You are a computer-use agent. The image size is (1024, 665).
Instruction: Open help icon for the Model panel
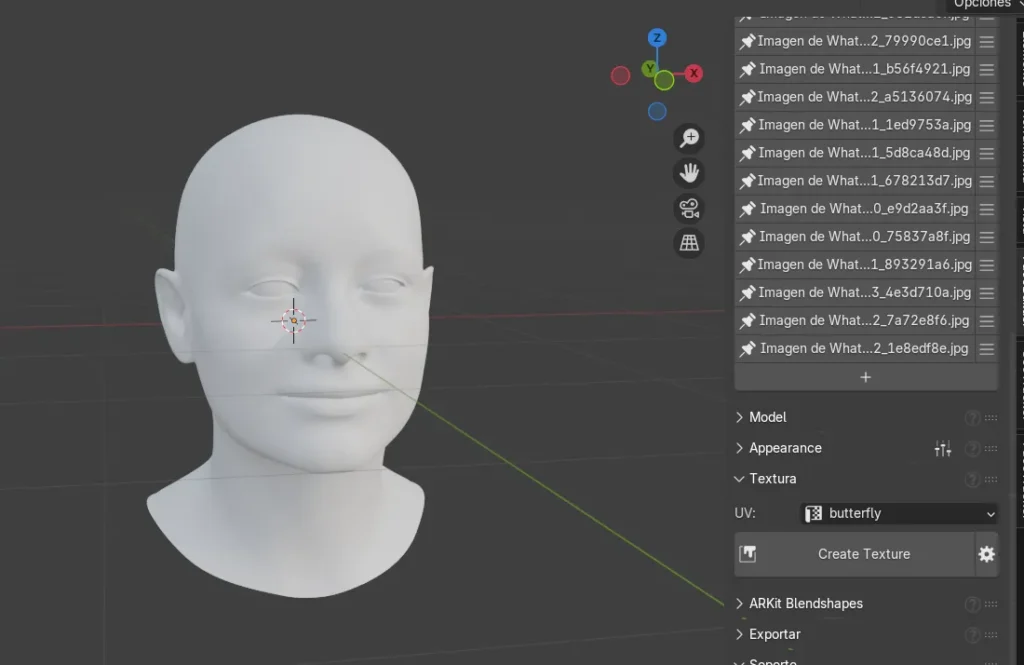(x=971, y=418)
